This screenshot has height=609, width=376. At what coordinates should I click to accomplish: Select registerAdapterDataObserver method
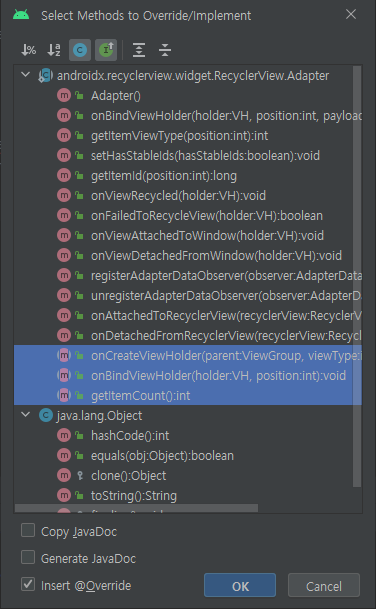(188, 275)
